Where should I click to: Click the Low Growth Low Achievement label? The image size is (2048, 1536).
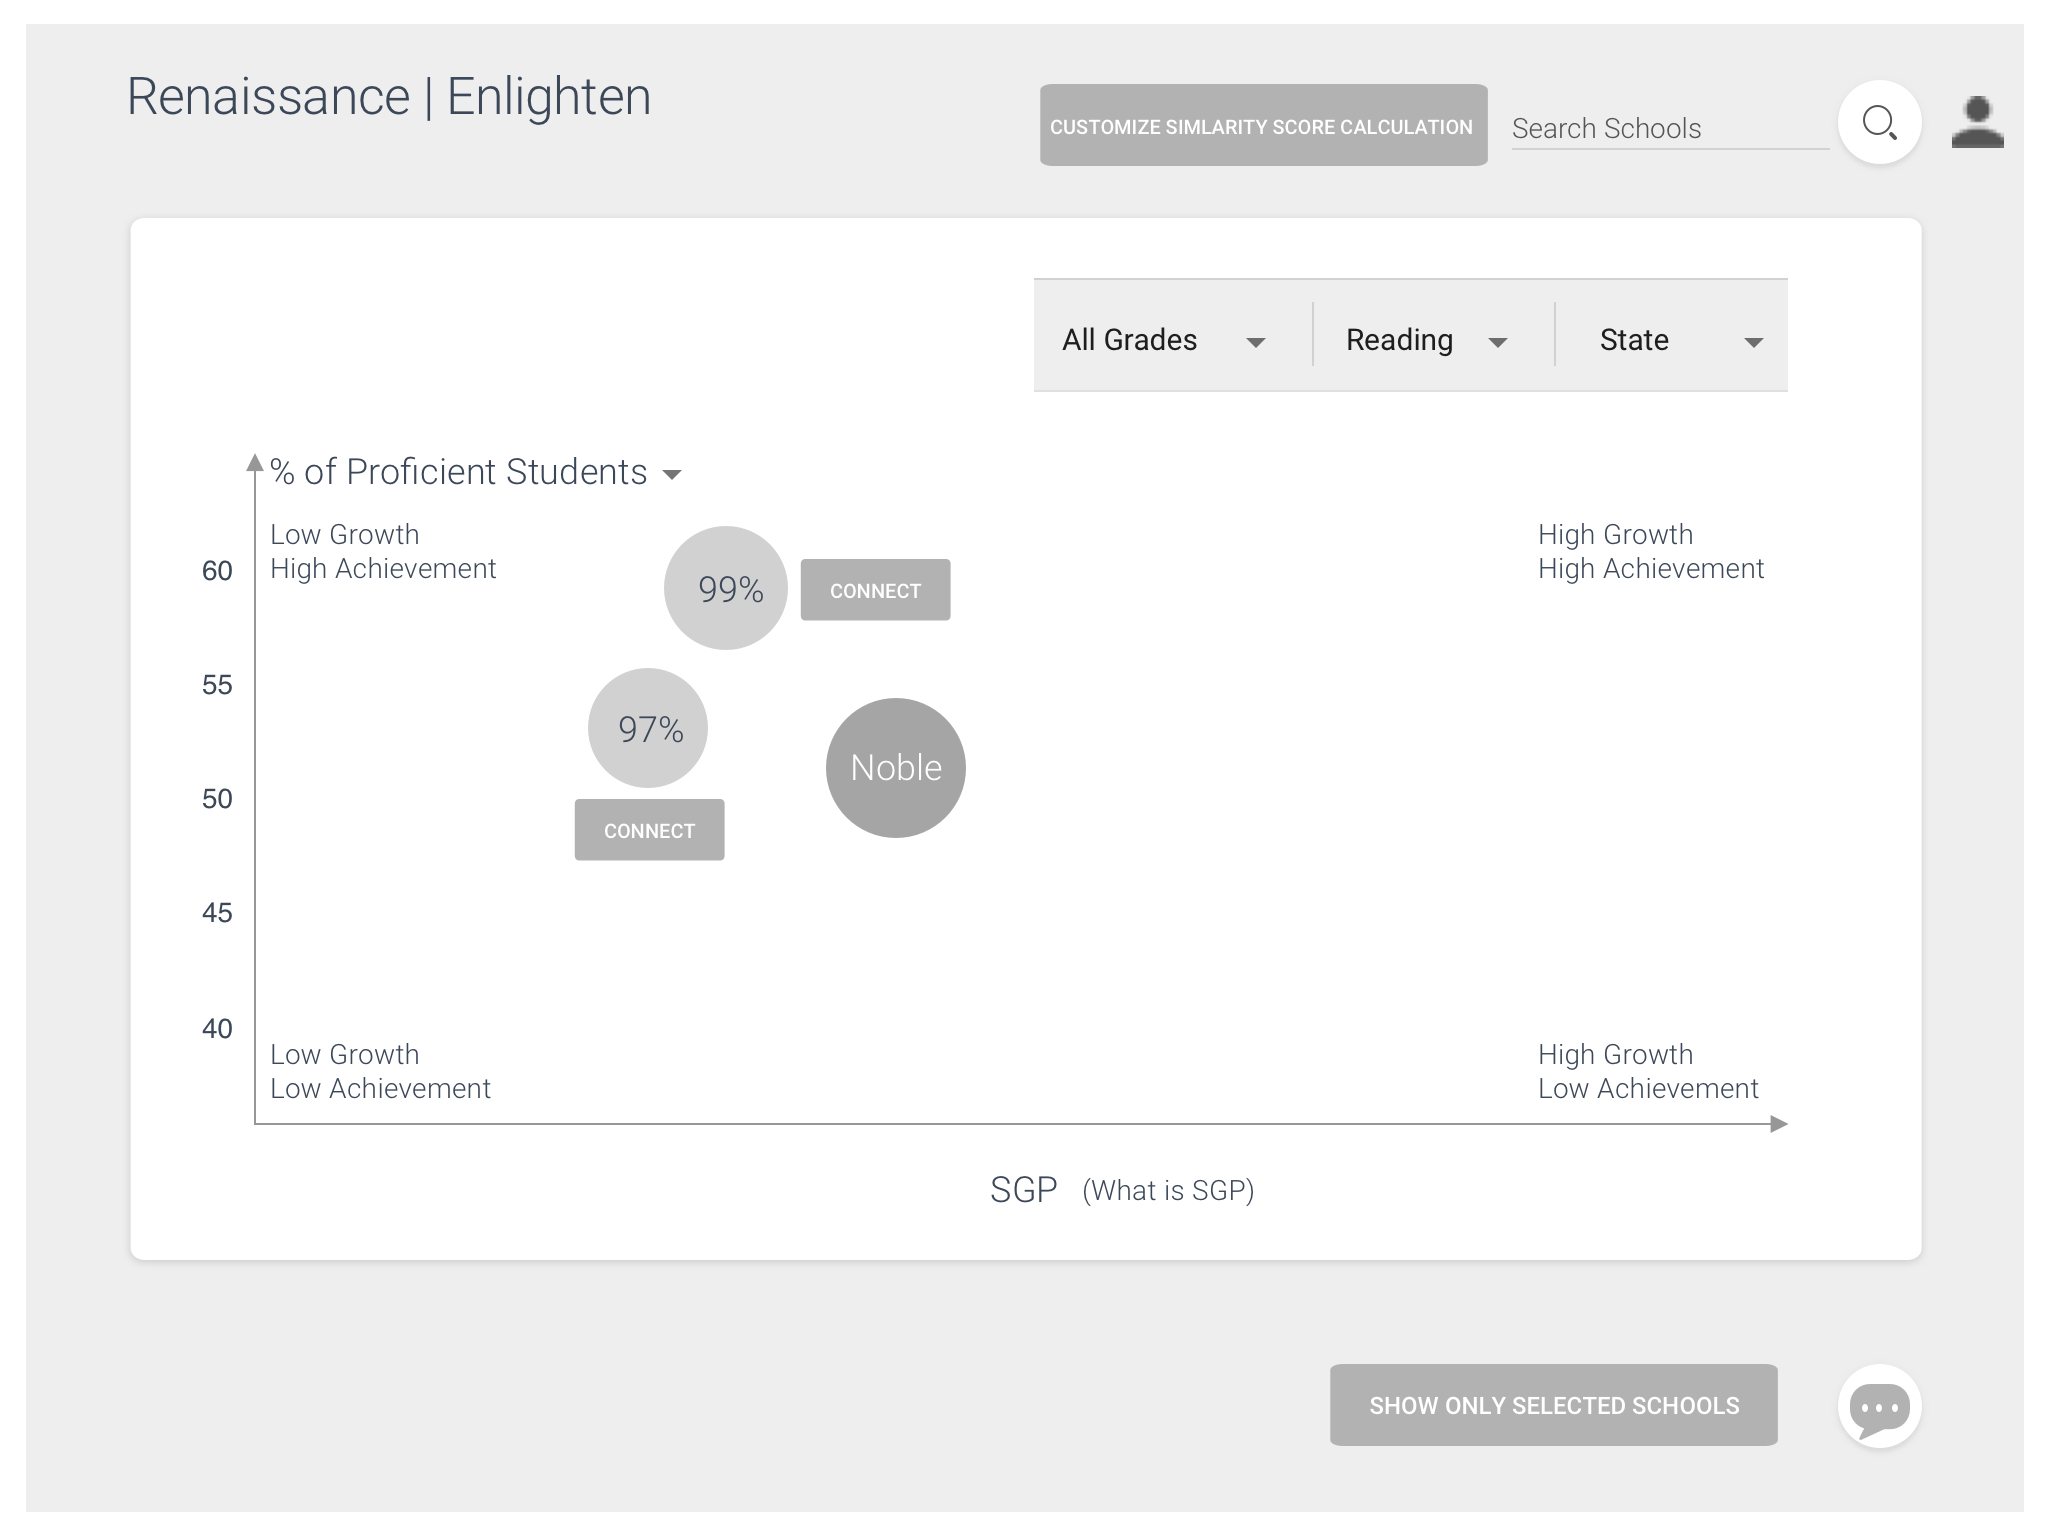[380, 1071]
